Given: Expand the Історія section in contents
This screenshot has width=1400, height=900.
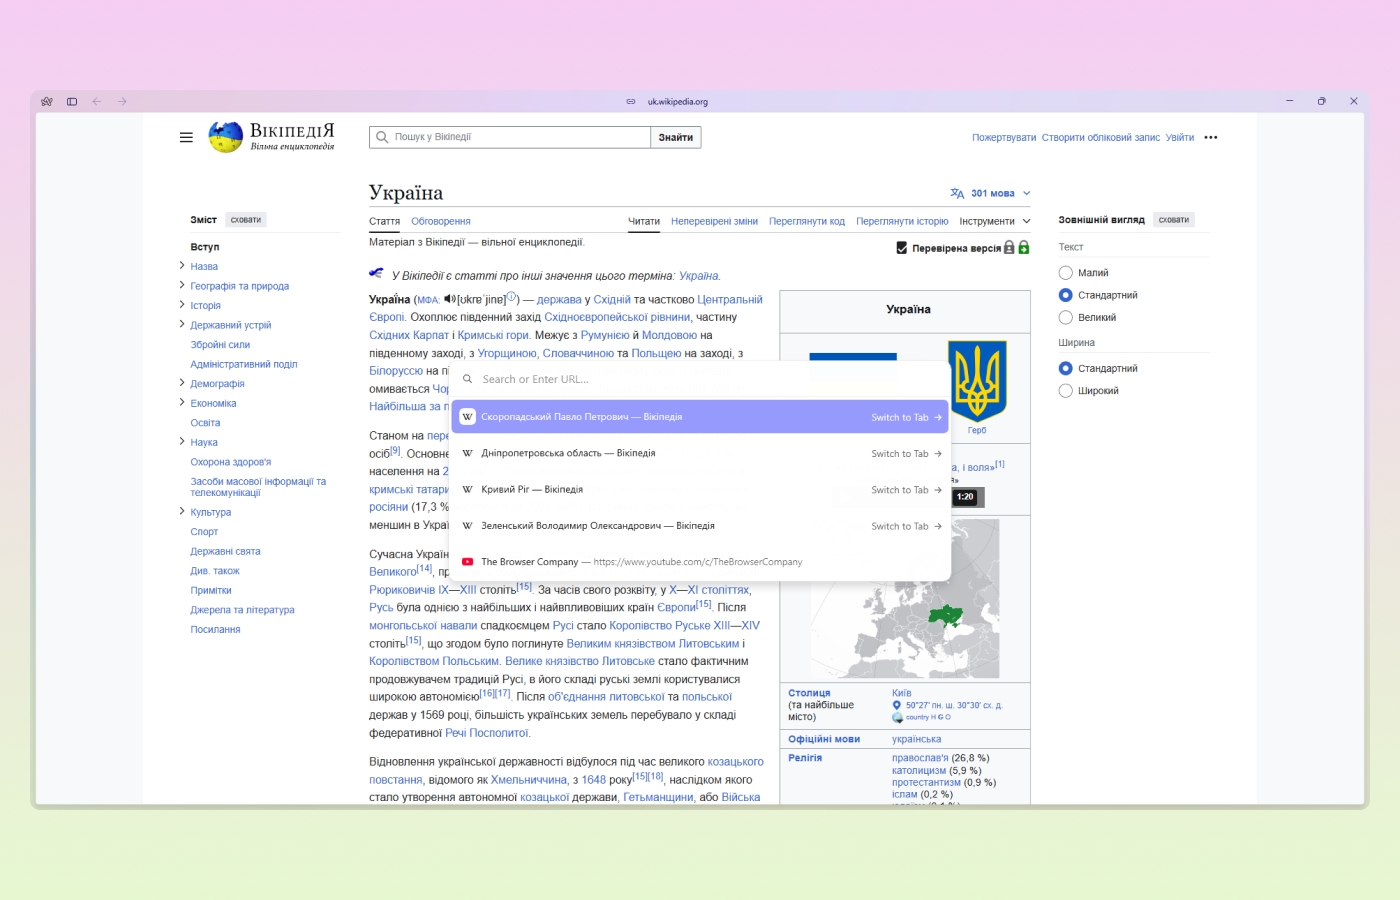Looking at the screenshot, I should pos(182,305).
